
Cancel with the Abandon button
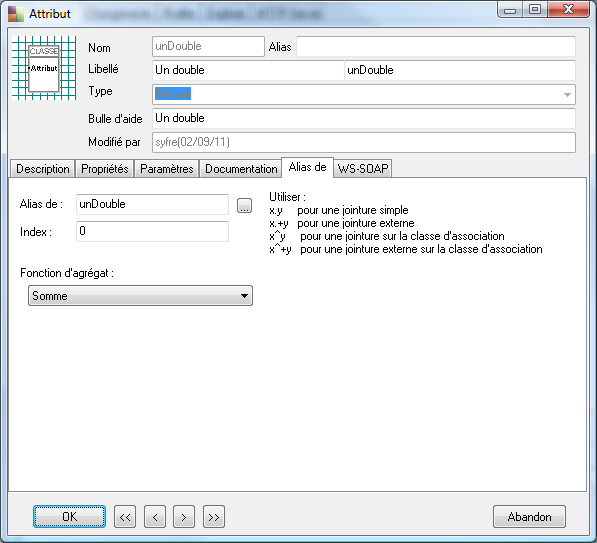(x=529, y=517)
